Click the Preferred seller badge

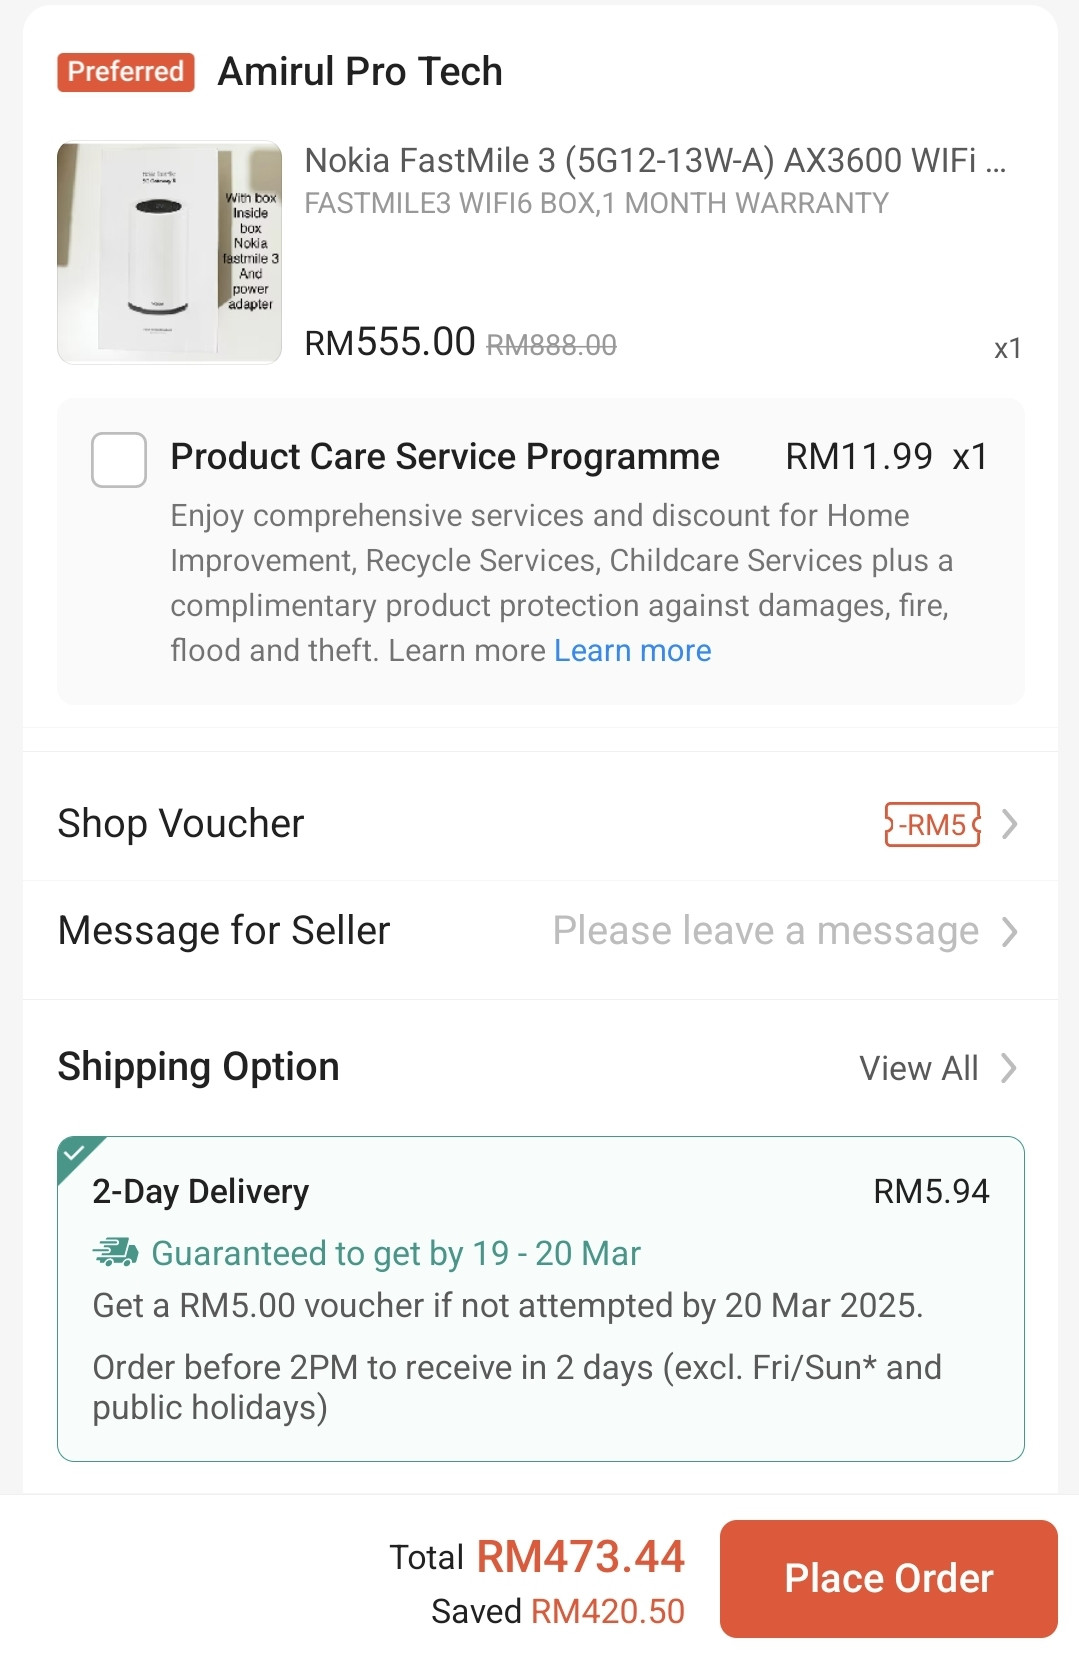click(126, 72)
